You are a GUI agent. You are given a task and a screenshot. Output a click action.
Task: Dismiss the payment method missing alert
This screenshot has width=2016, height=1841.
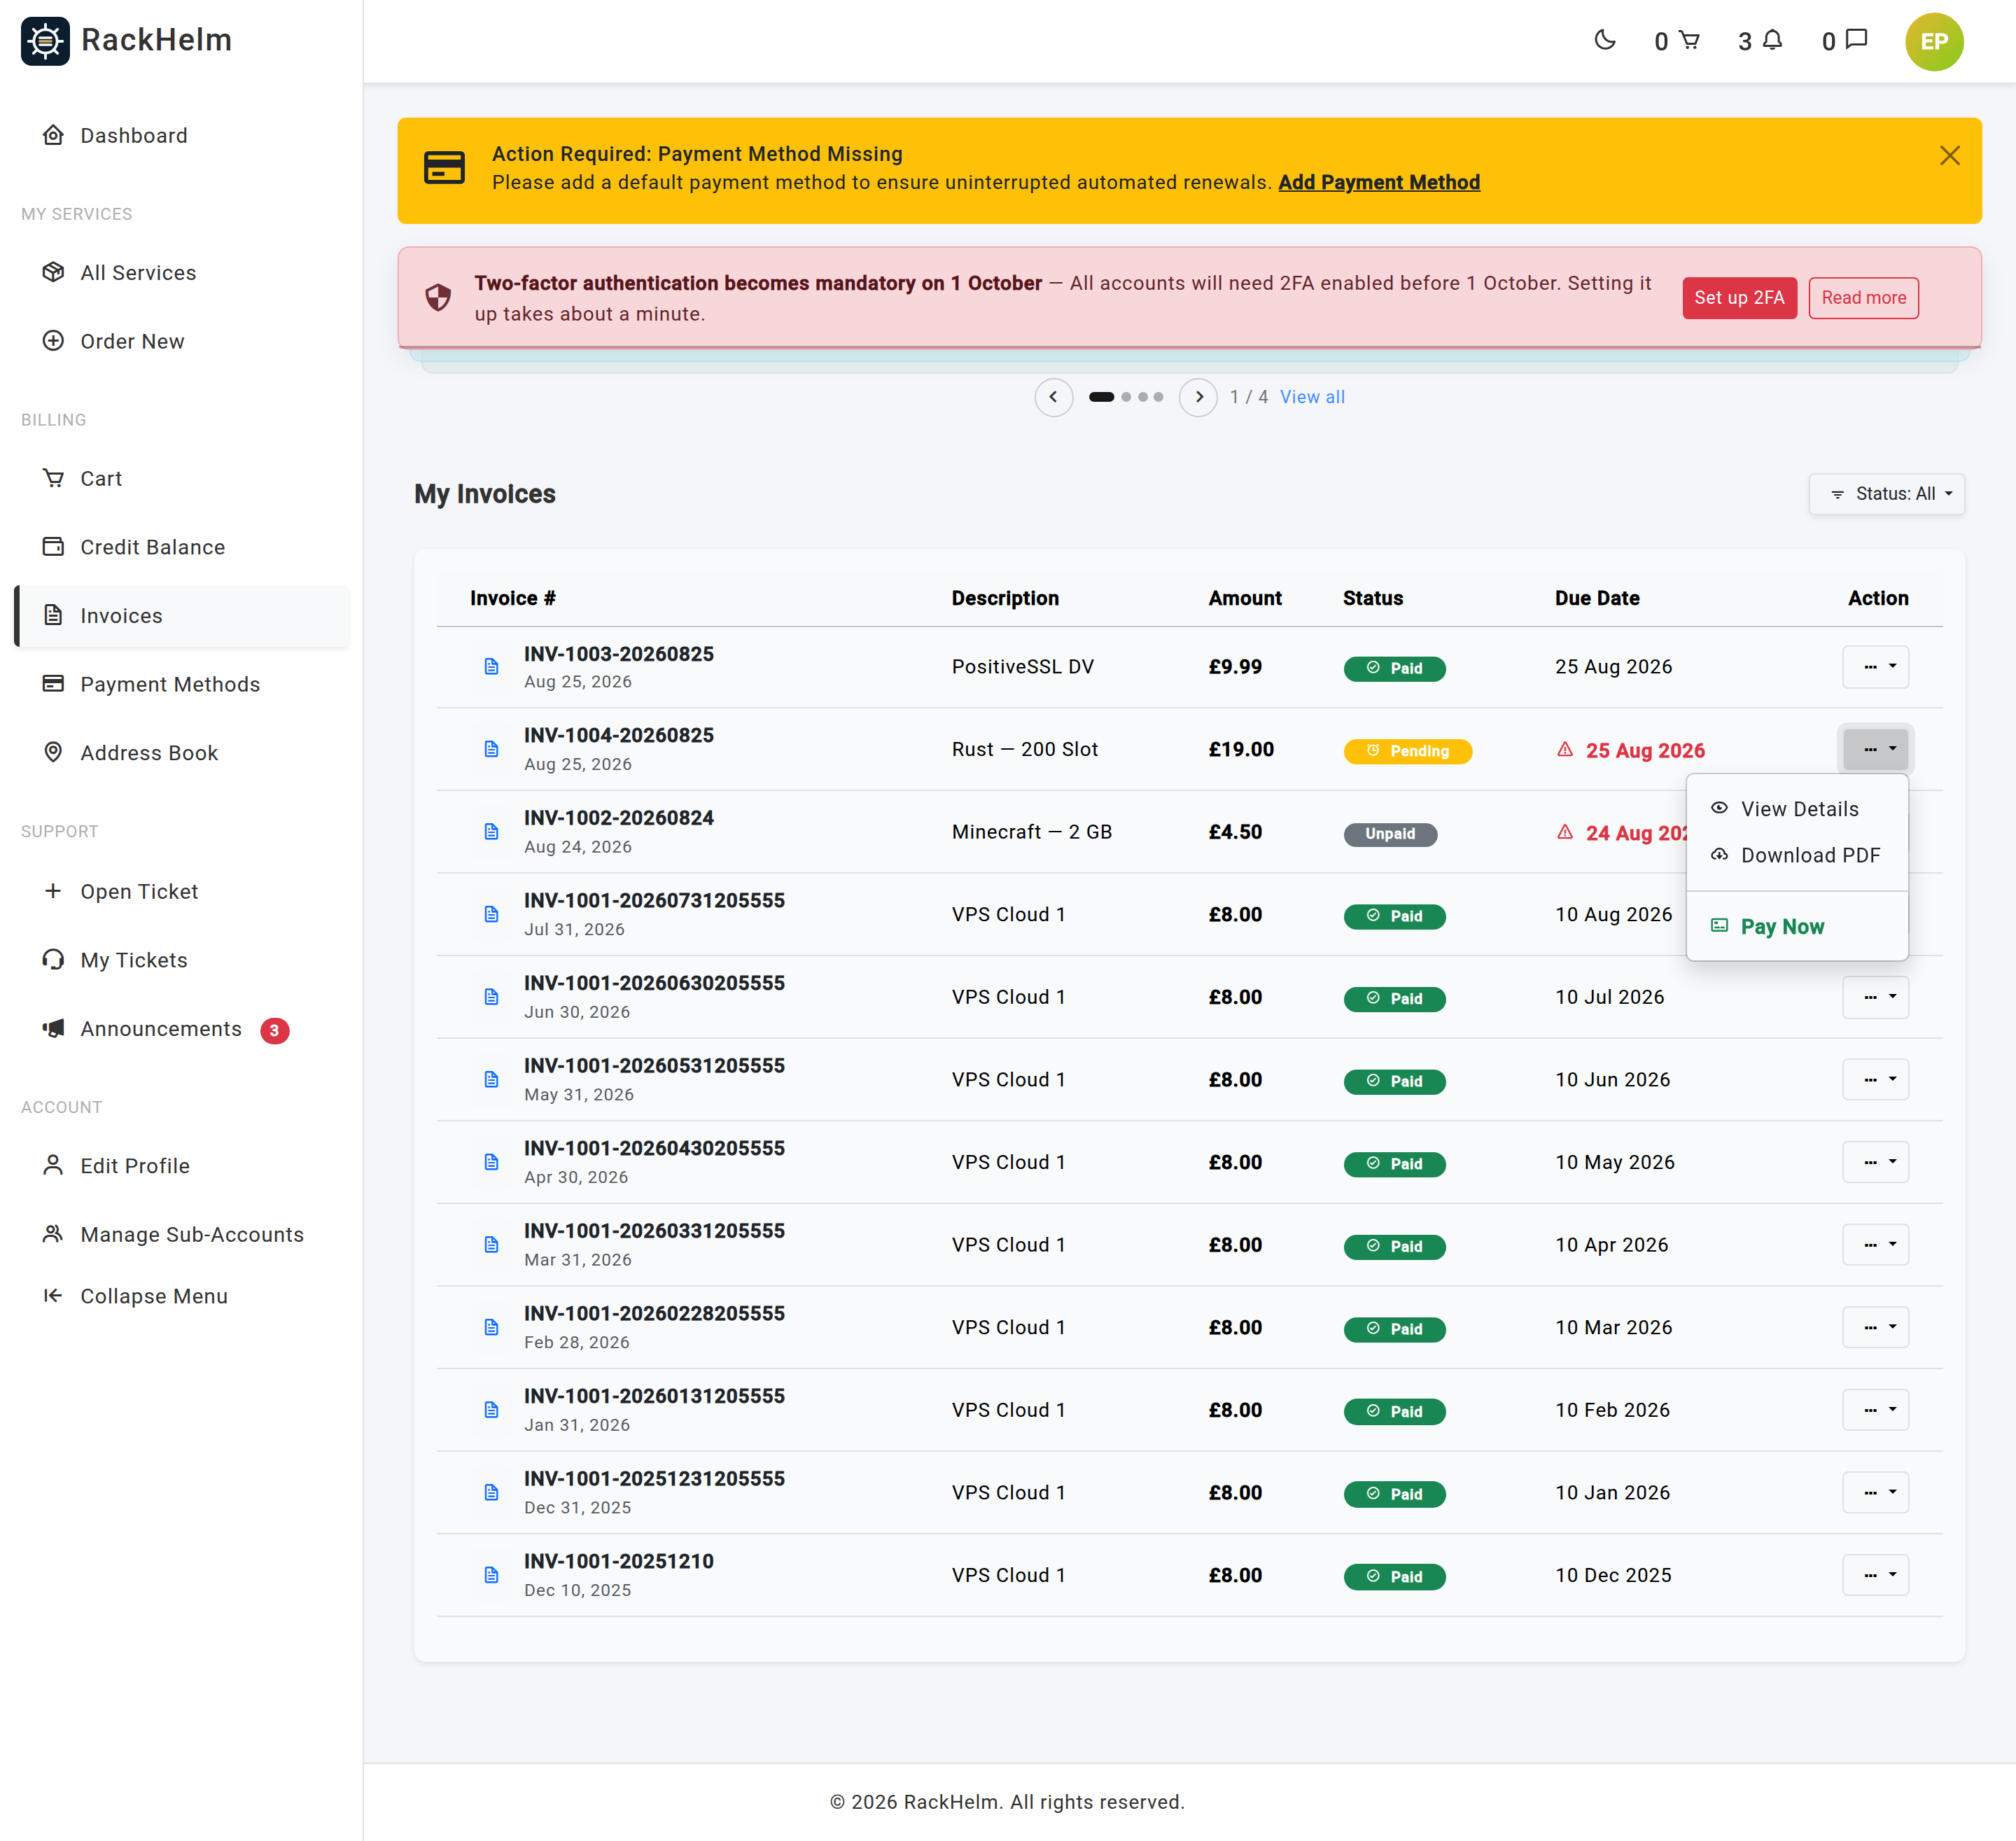(1949, 156)
